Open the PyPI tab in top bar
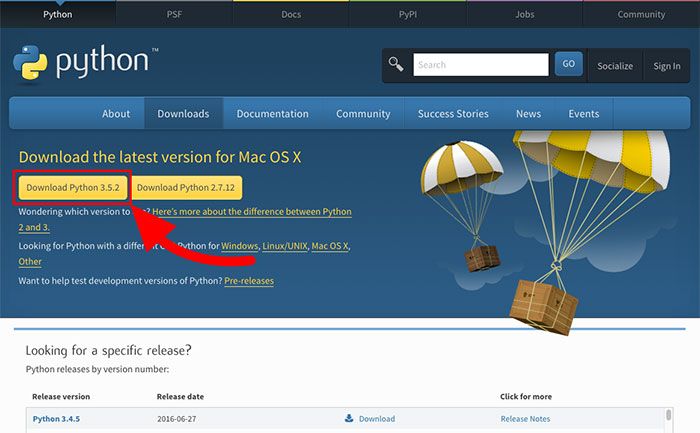The width and height of the screenshot is (700, 433). [408, 14]
